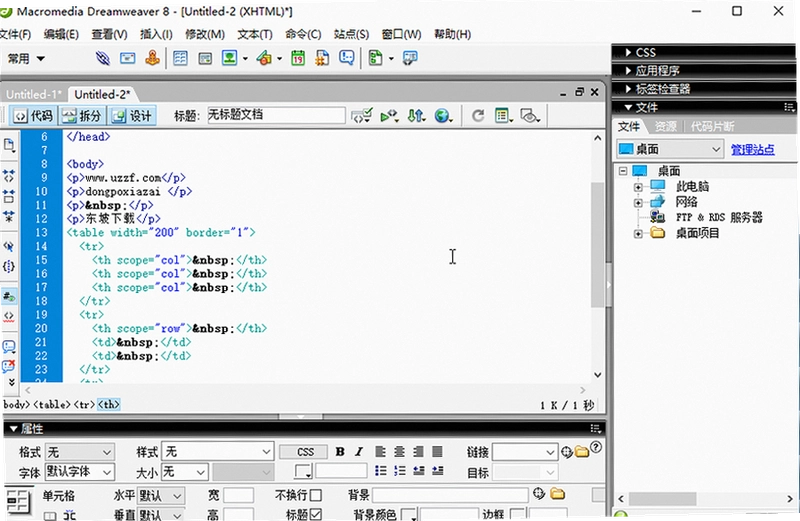This screenshot has height=521, width=800.
Task: Click the Hyperlink insert icon
Action: click(103, 58)
